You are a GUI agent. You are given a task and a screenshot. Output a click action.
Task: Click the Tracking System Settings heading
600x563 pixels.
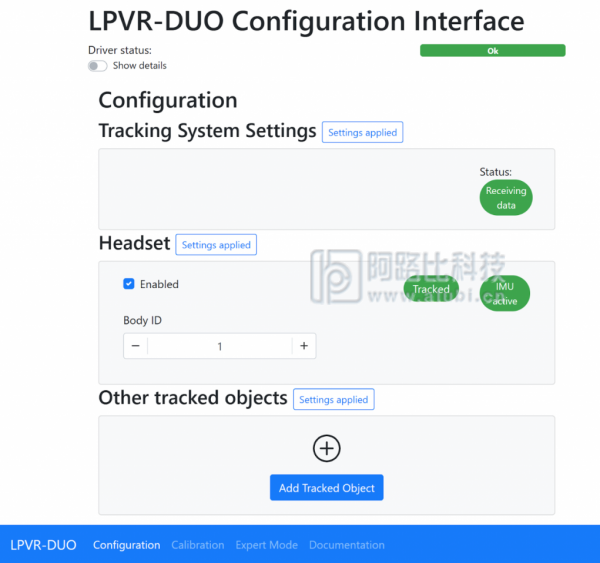tap(207, 131)
